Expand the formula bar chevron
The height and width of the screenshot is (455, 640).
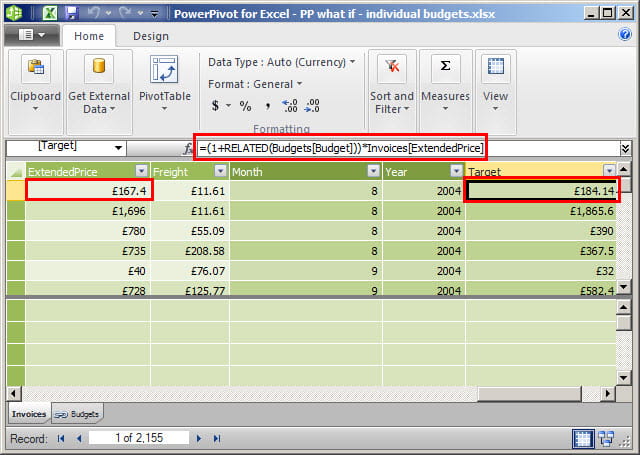(x=625, y=149)
